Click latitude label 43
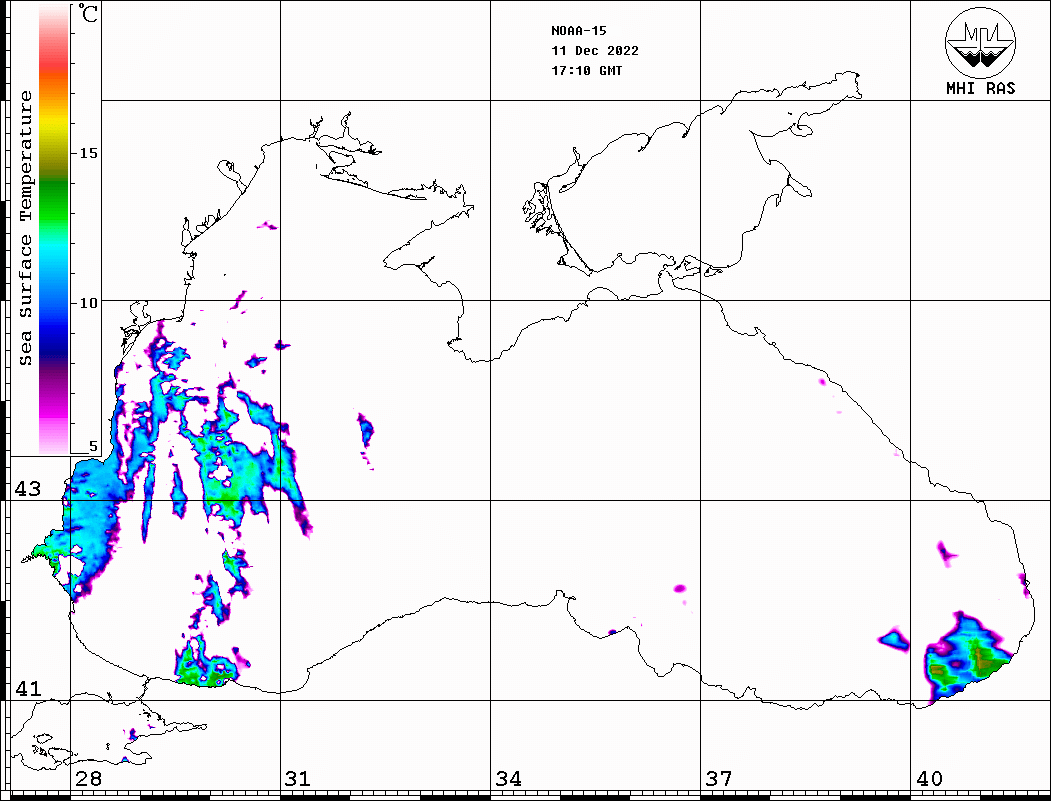 tap(27, 489)
